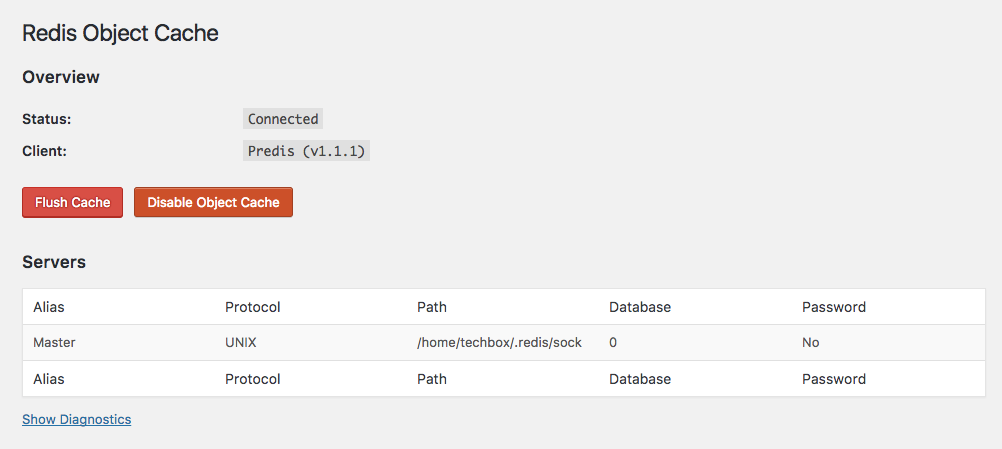1002x449 pixels.
Task: Select the Connected status value
Action: coord(283,119)
